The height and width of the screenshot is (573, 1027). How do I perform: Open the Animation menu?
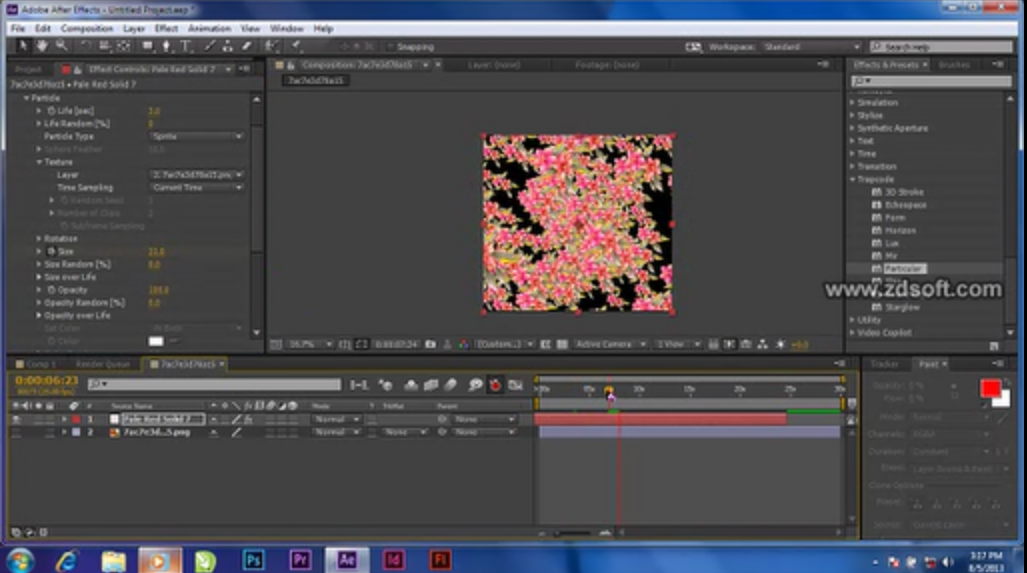(209, 28)
